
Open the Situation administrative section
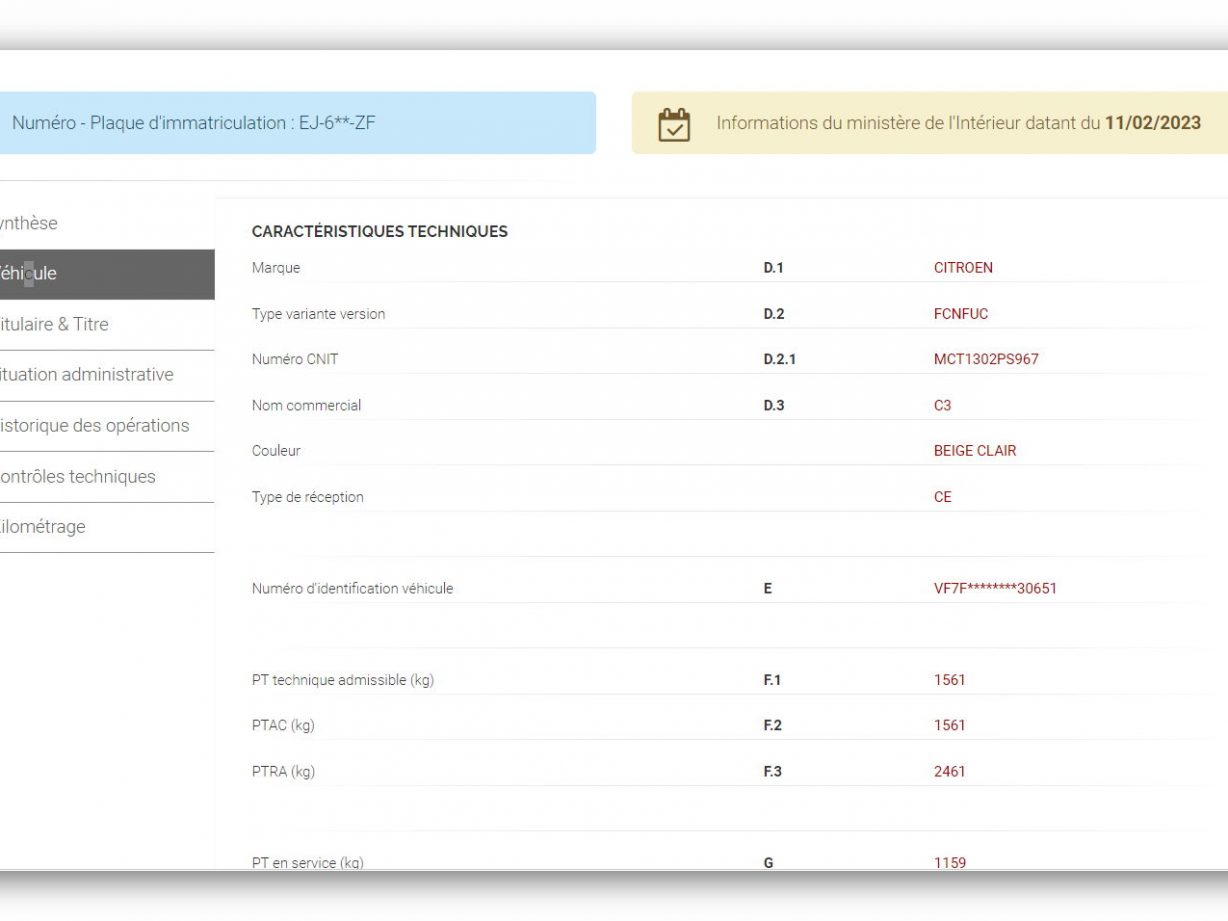pos(88,375)
